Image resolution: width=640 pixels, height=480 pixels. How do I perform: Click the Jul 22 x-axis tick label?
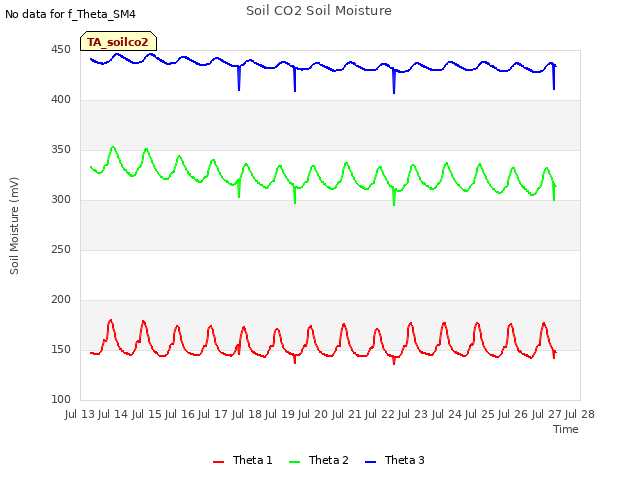pos(380,414)
